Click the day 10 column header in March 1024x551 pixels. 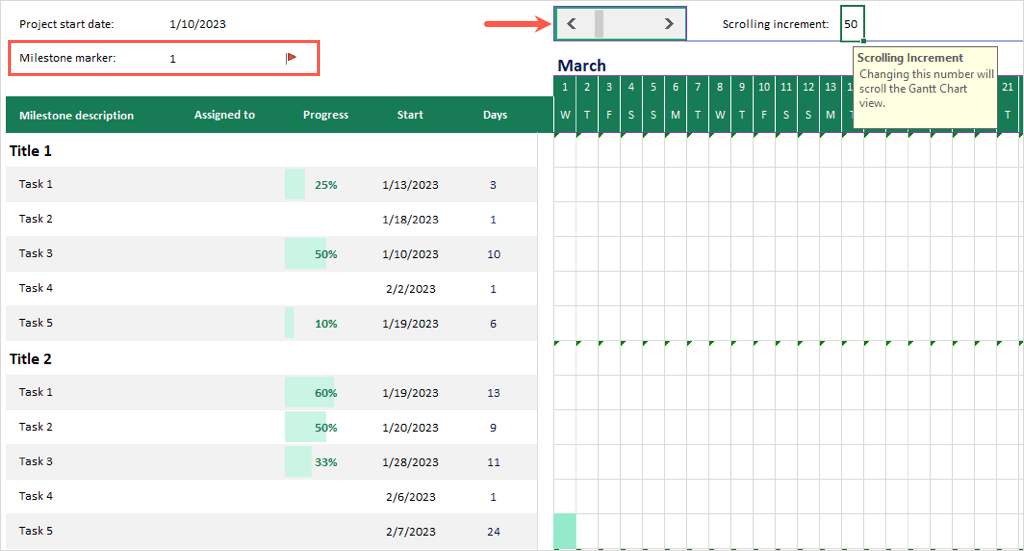(764, 88)
